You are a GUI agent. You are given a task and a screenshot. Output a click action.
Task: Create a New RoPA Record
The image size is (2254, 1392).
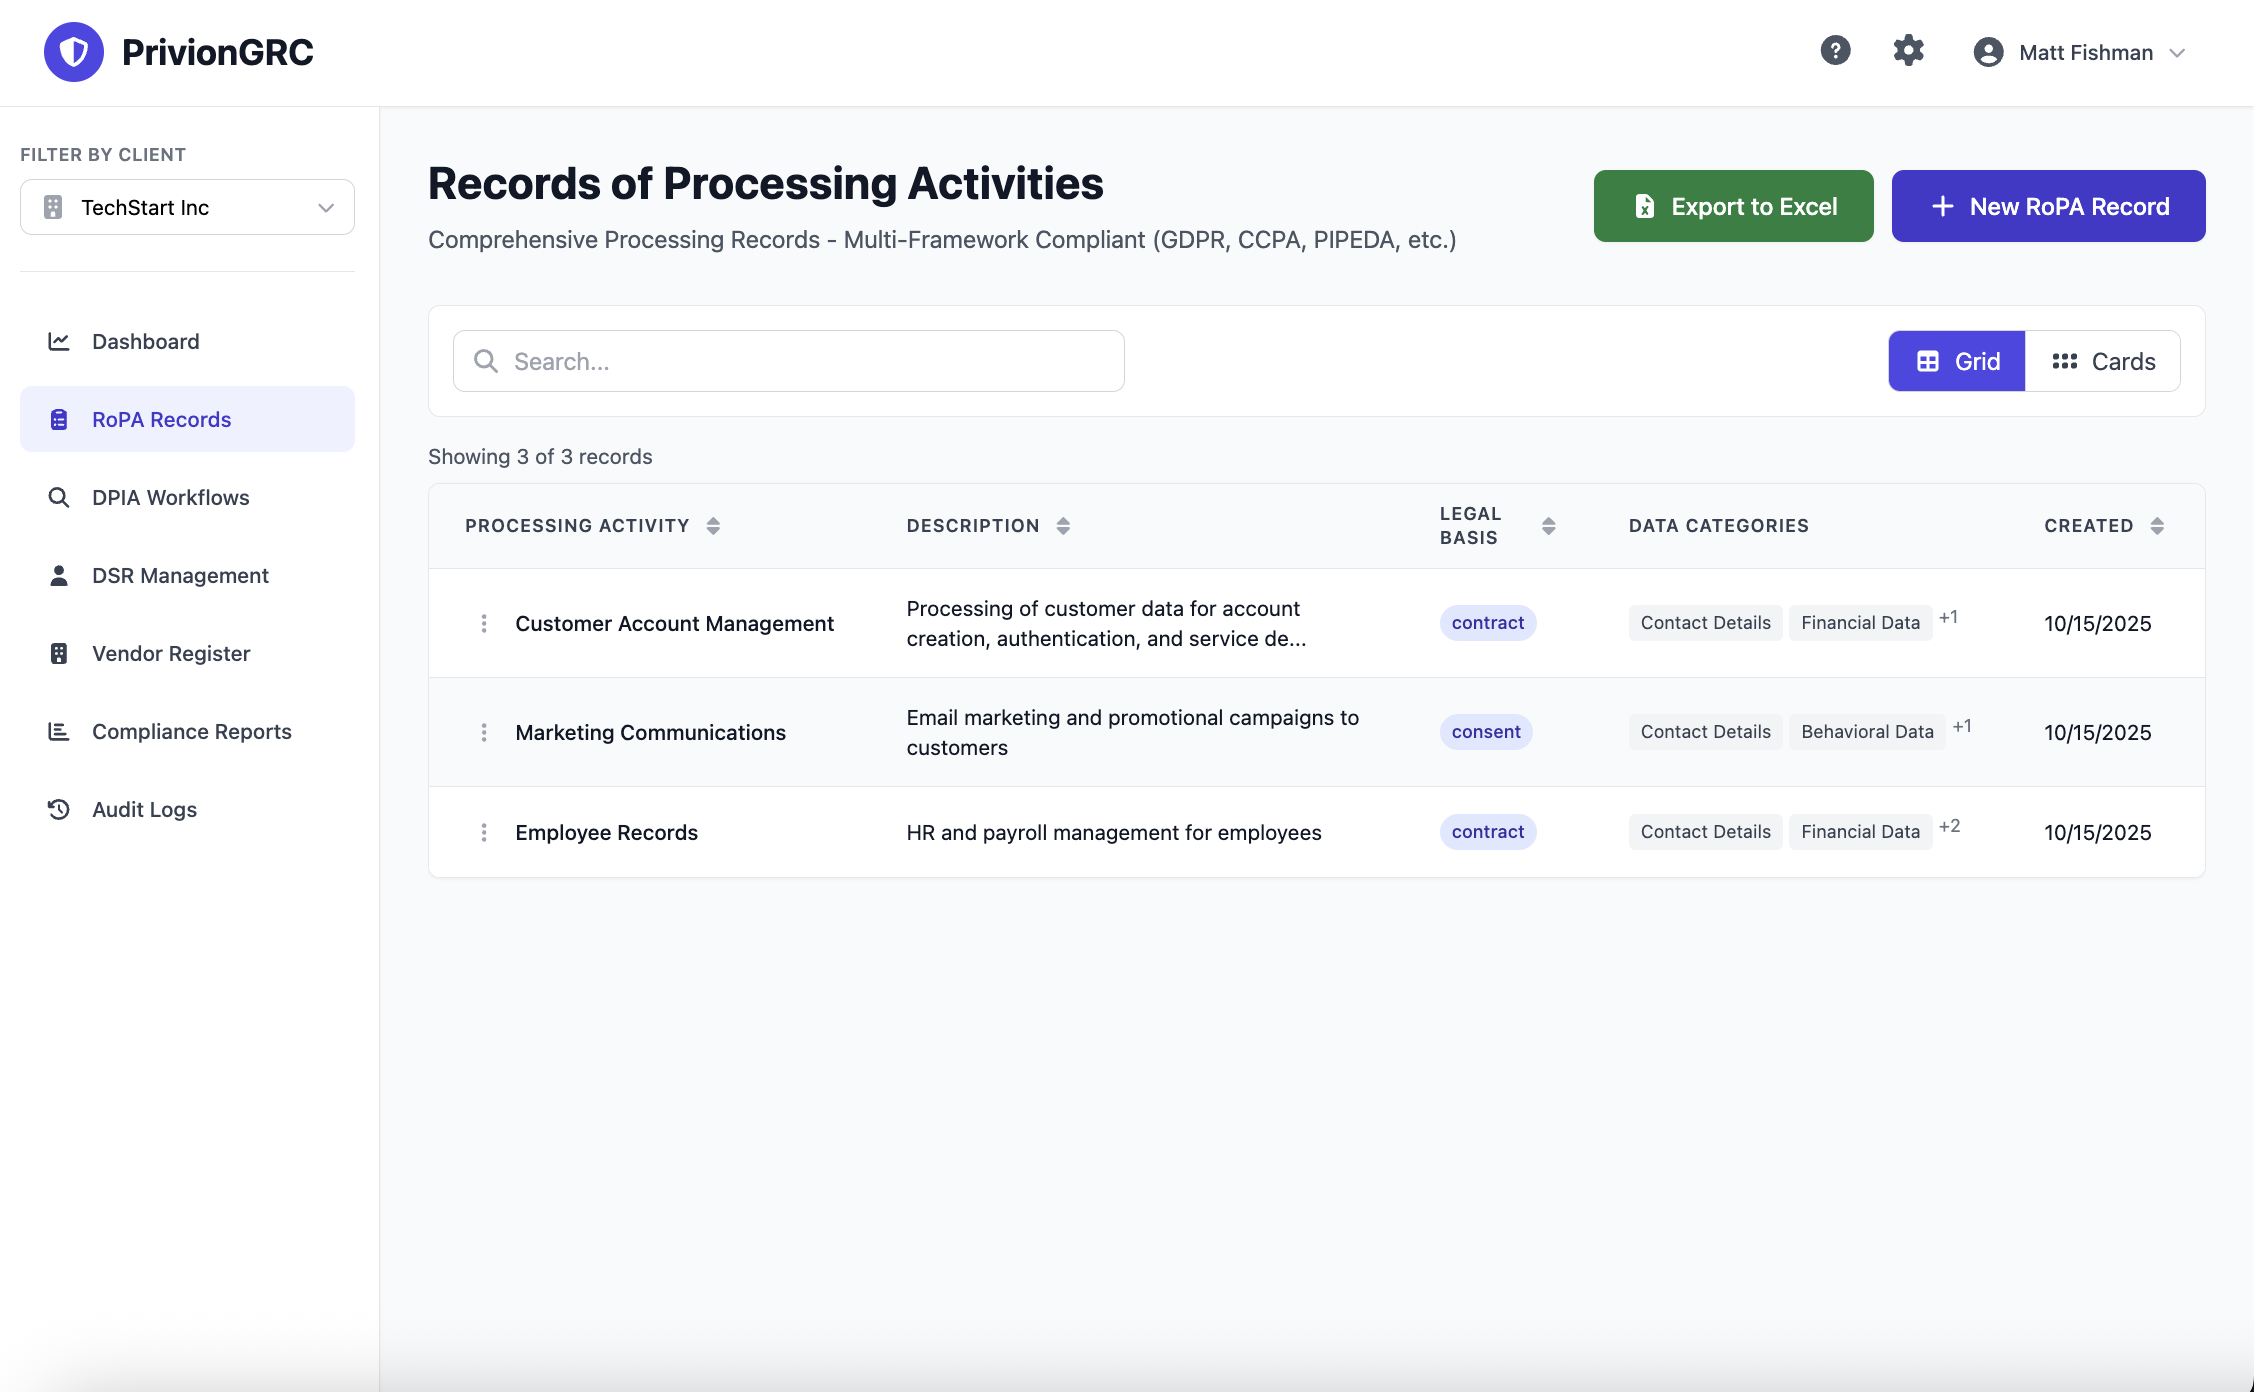2048,206
